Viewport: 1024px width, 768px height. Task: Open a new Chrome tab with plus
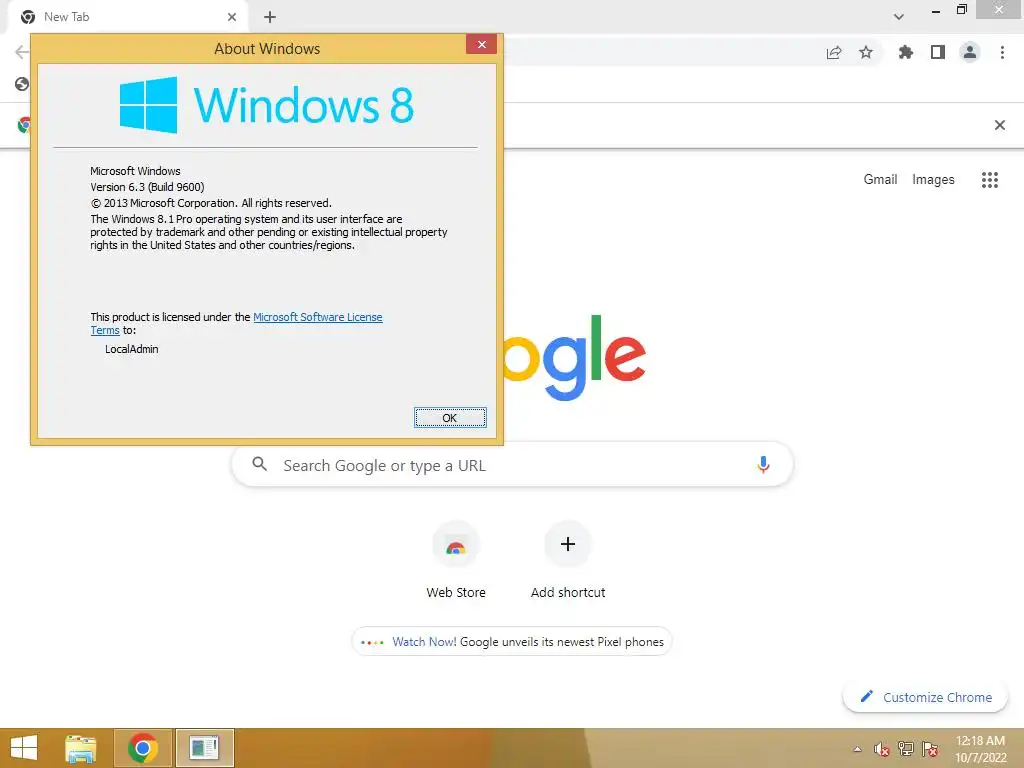click(270, 17)
